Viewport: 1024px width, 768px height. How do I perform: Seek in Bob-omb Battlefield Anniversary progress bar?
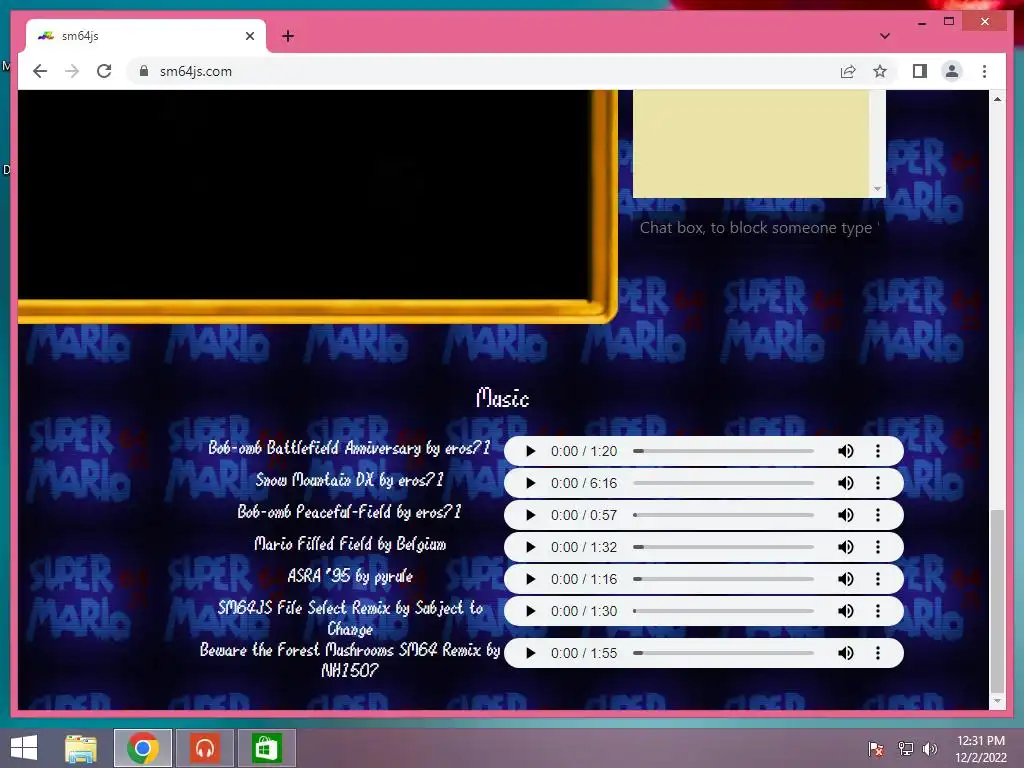click(x=724, y=451)
